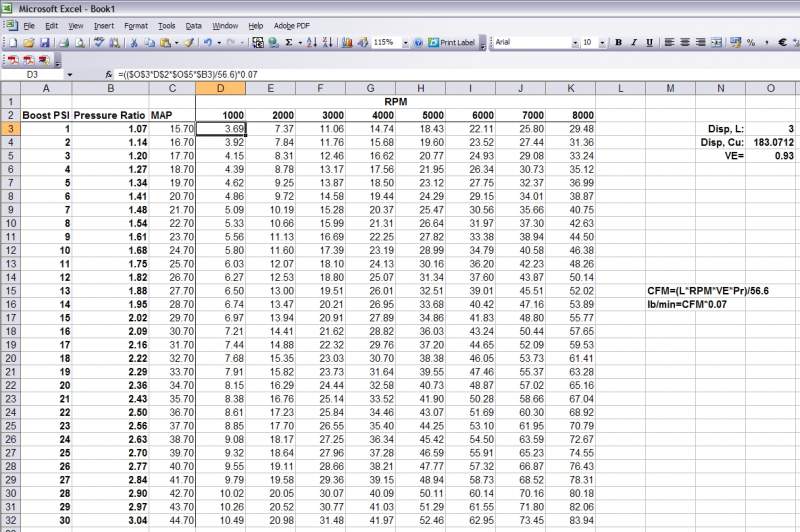This screenshot has width=800, height=532.
Task: Toggle Underline formatting
Action: tap(649, 43)
